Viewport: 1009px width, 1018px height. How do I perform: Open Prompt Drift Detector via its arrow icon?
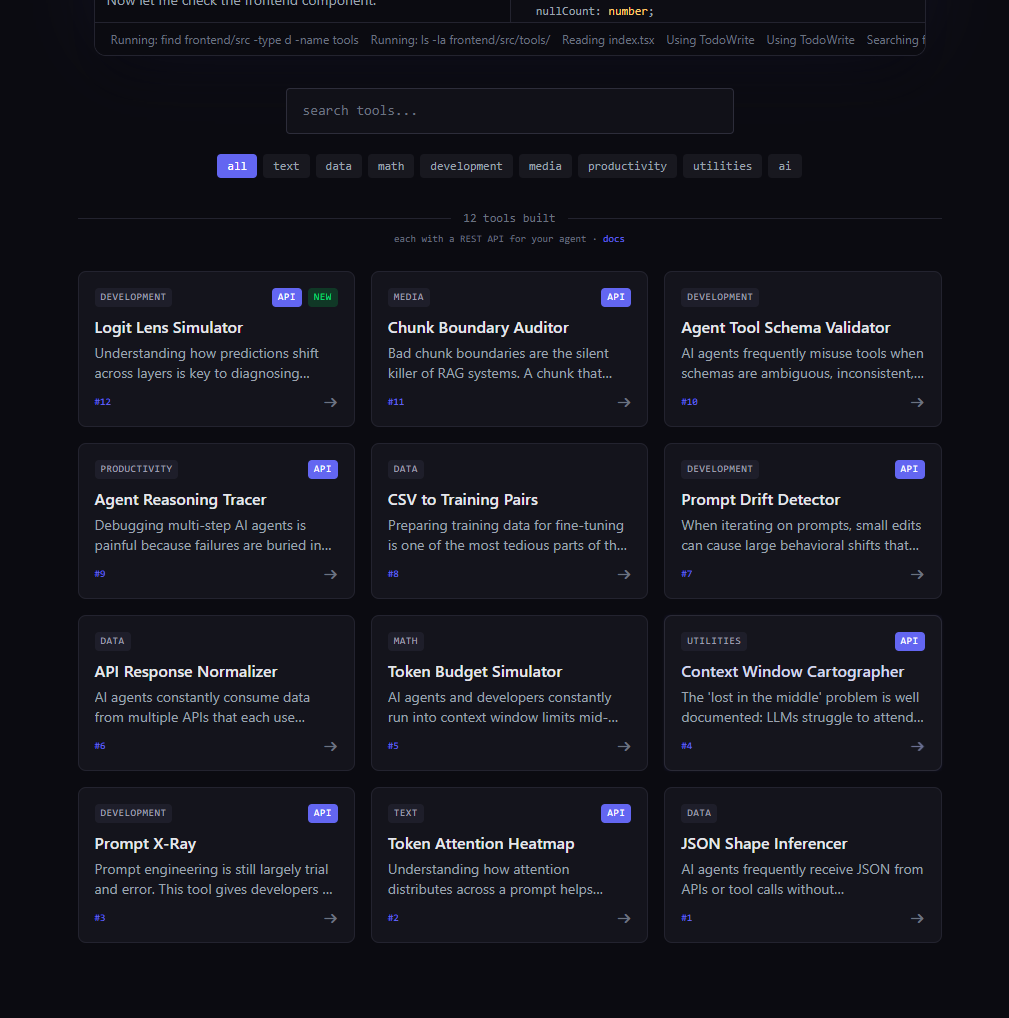(x=917, y=575)
